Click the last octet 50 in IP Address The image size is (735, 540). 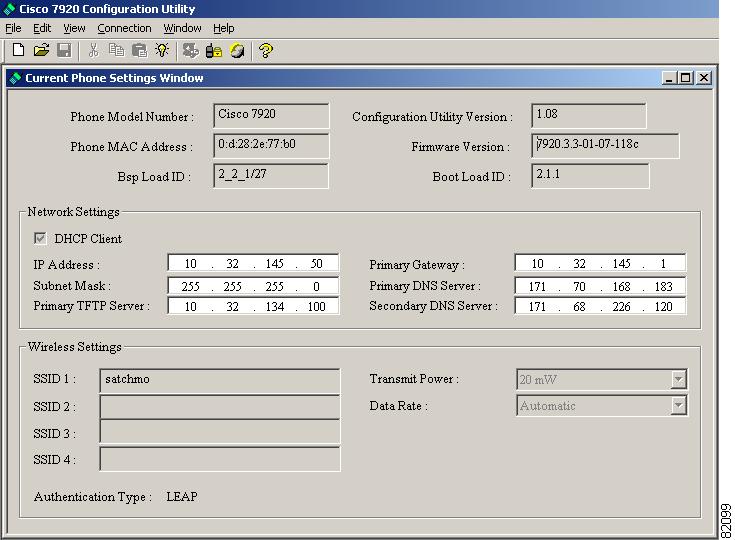(x=317, y=263)
